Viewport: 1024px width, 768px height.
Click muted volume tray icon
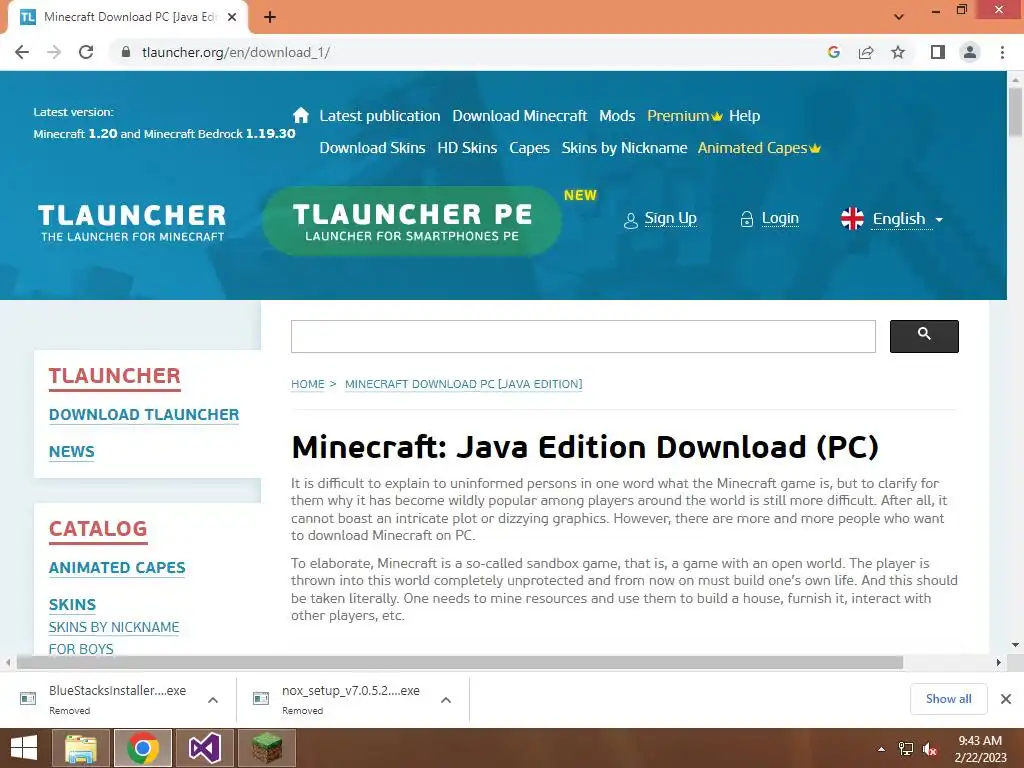pos(930,749)
